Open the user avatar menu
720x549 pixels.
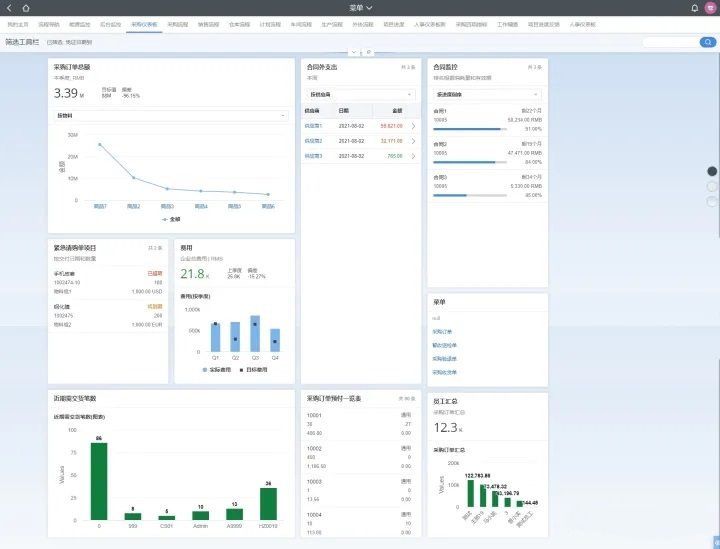coord(710,8)
